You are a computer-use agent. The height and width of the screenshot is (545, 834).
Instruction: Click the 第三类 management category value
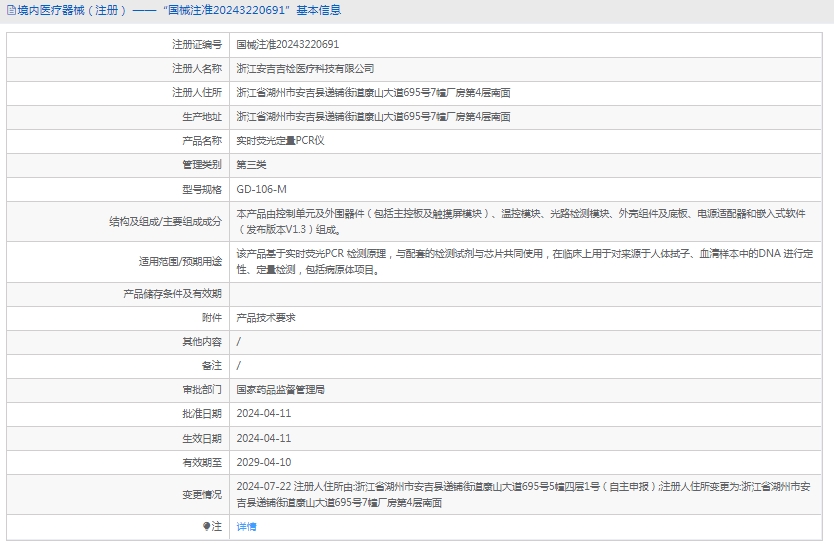251,165
